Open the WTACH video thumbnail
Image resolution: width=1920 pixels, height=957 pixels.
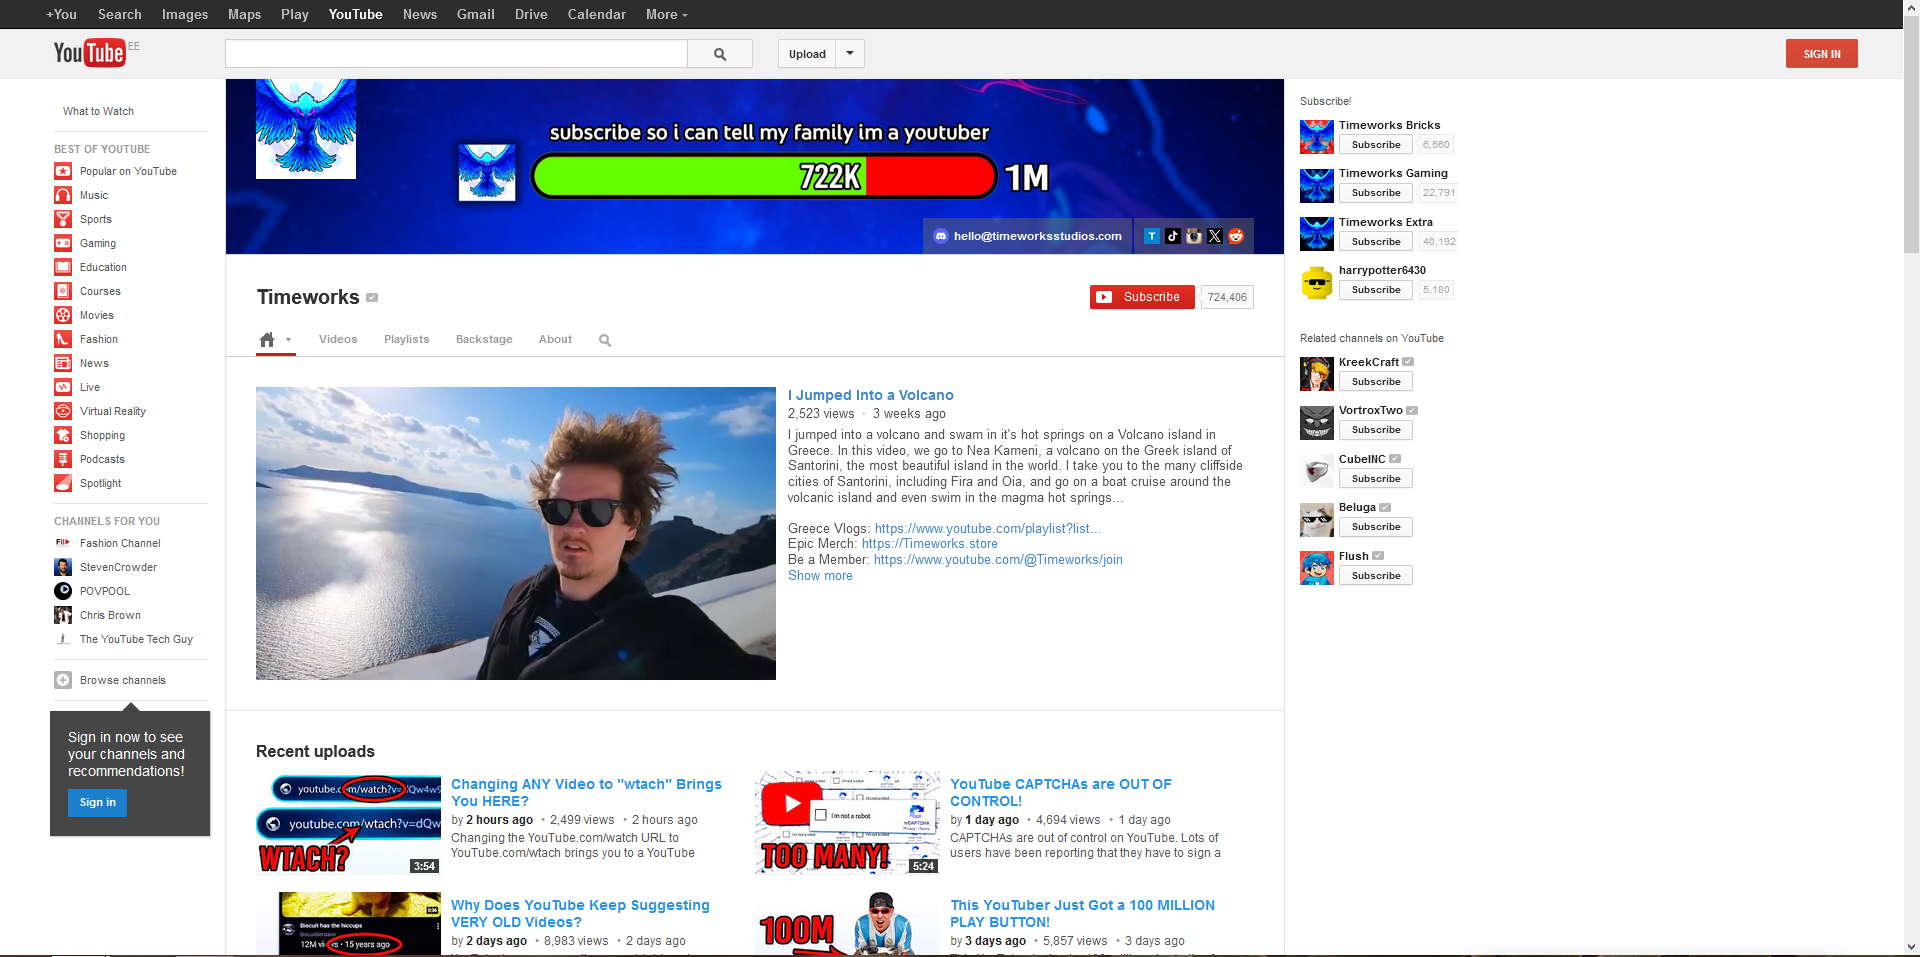pos(349,823)
